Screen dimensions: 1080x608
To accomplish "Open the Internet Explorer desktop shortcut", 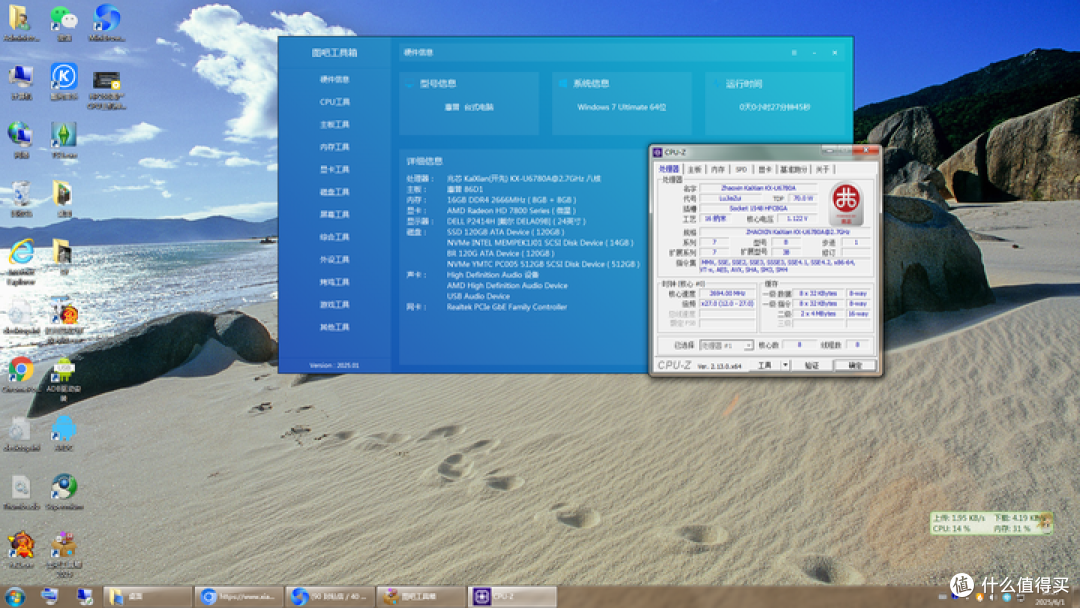I will [21, 260].
